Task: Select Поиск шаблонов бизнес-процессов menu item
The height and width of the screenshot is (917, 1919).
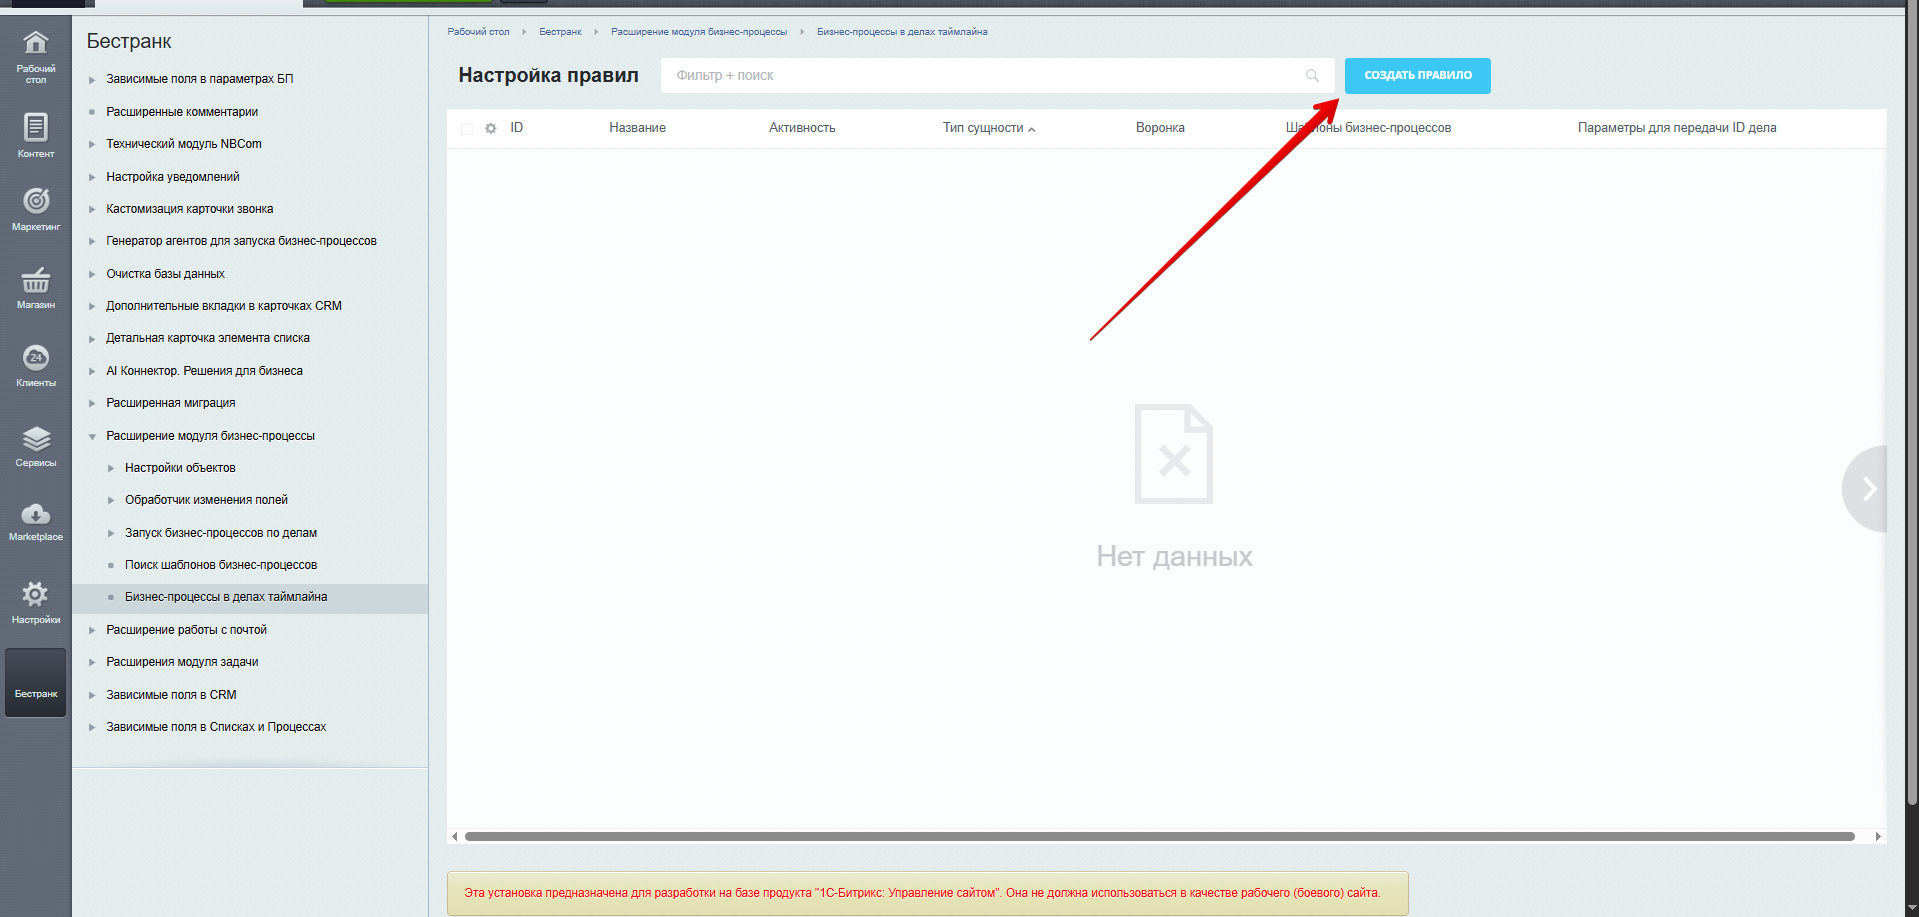Action: 220,565
